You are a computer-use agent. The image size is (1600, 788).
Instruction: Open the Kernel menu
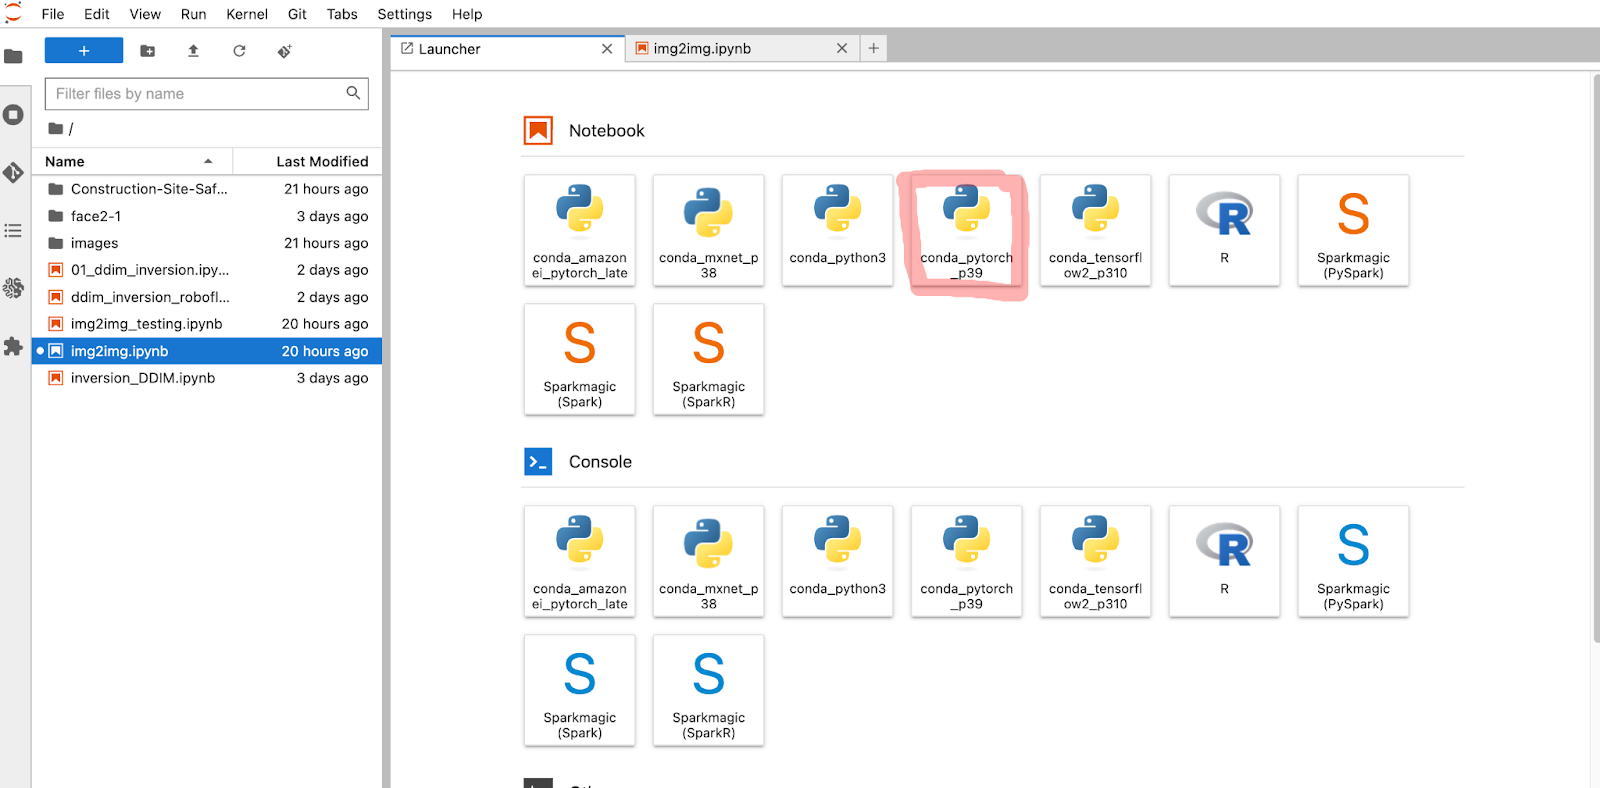pyautogui.click(x=247, y=14)
